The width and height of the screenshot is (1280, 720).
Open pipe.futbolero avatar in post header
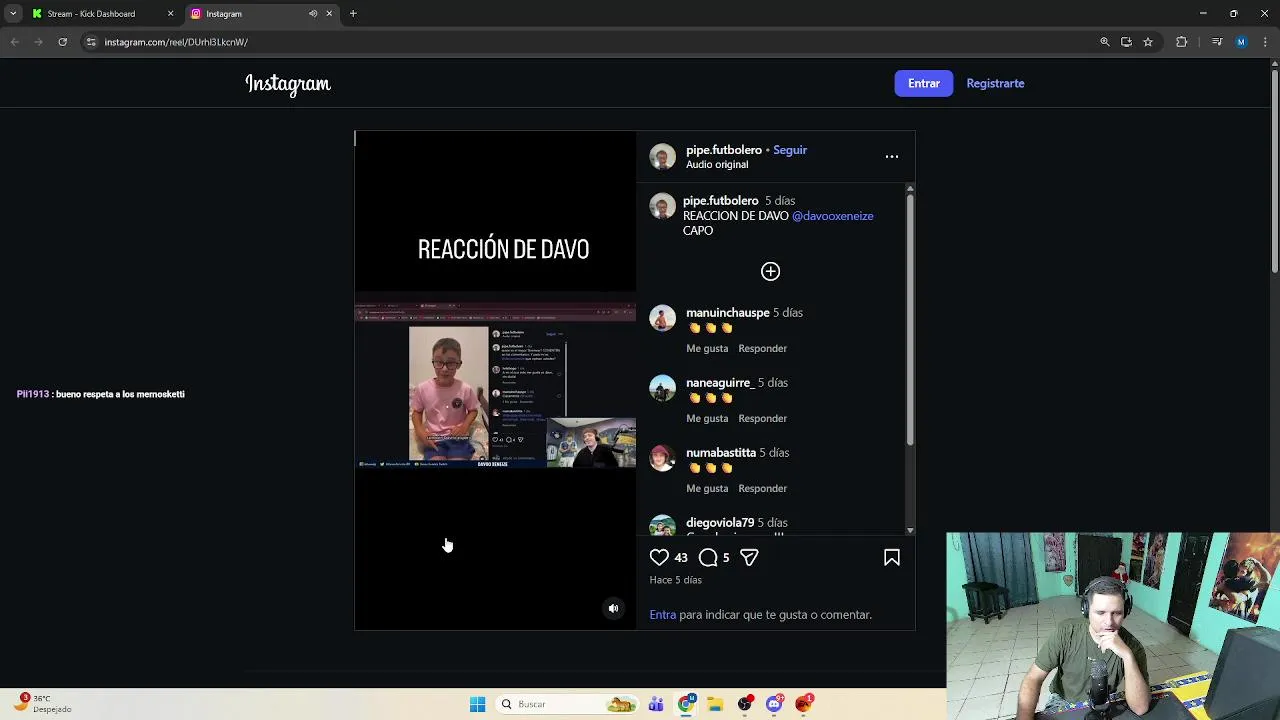coord(662,157)
